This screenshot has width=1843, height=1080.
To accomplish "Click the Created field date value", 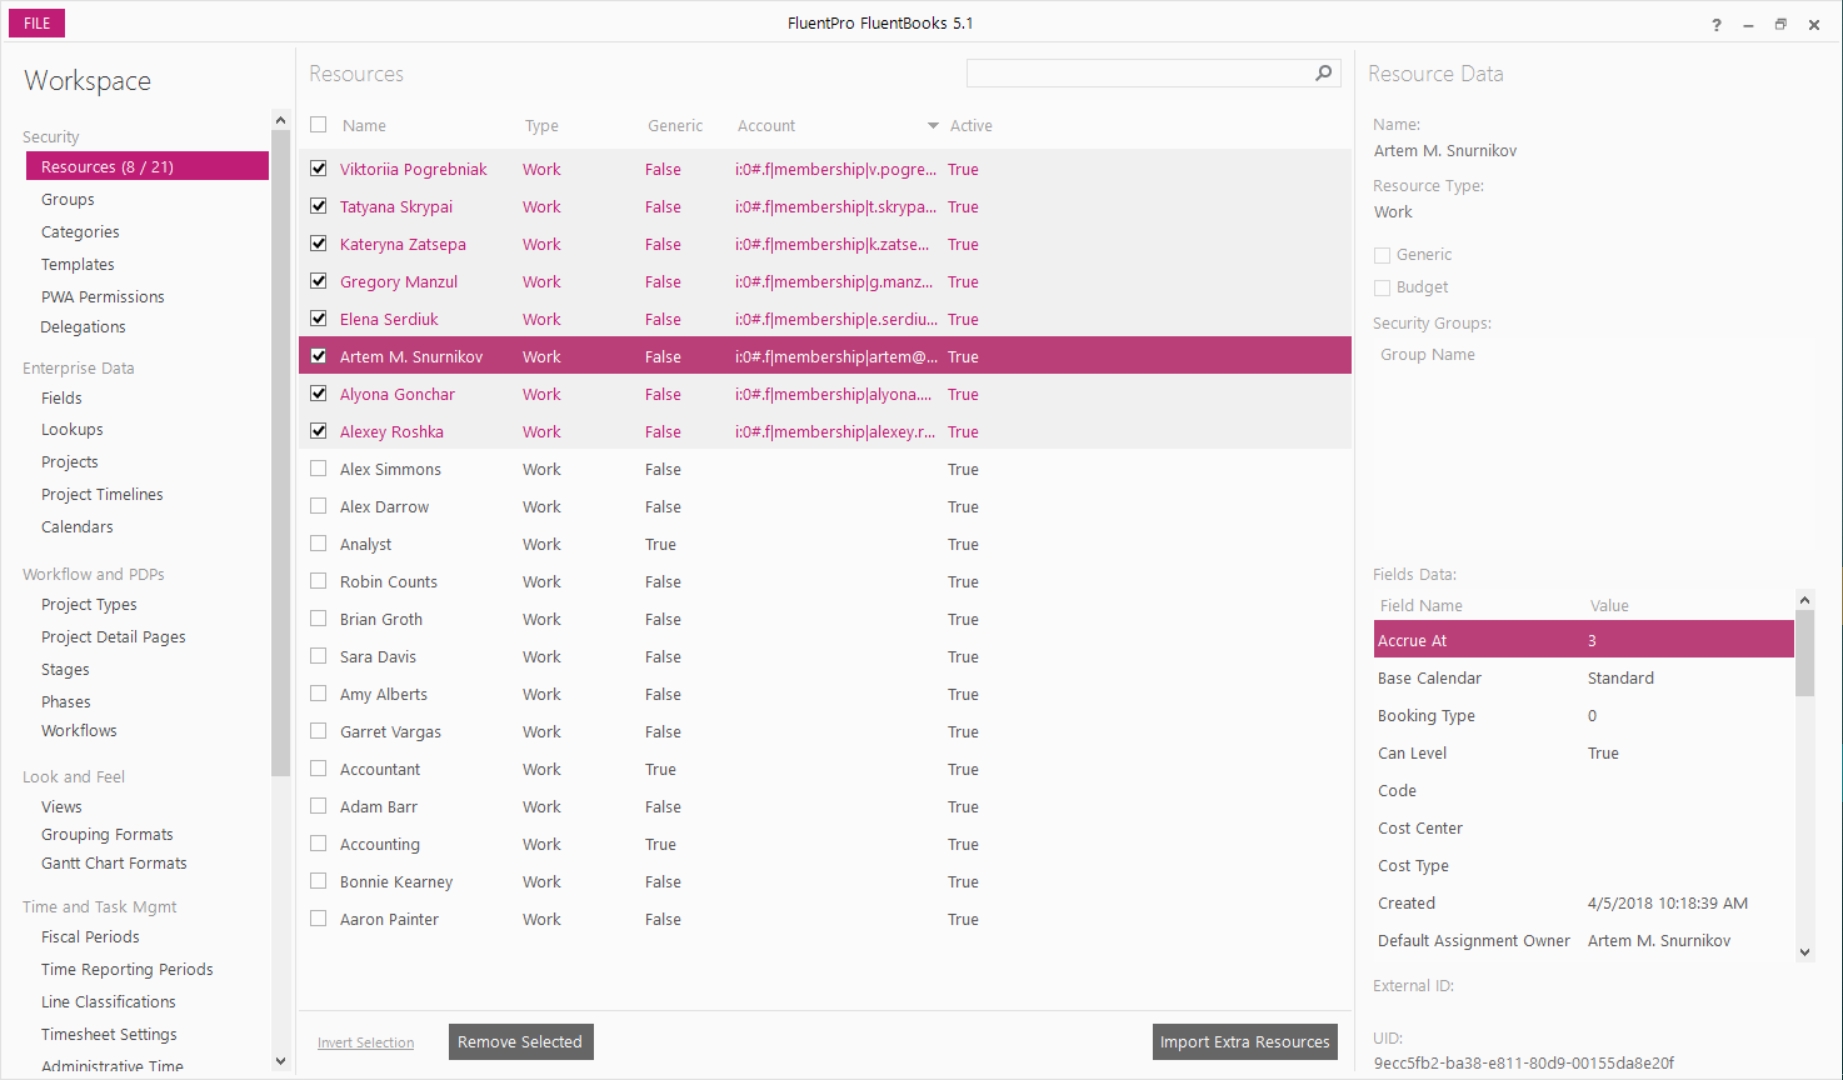I will (1667, 903).
